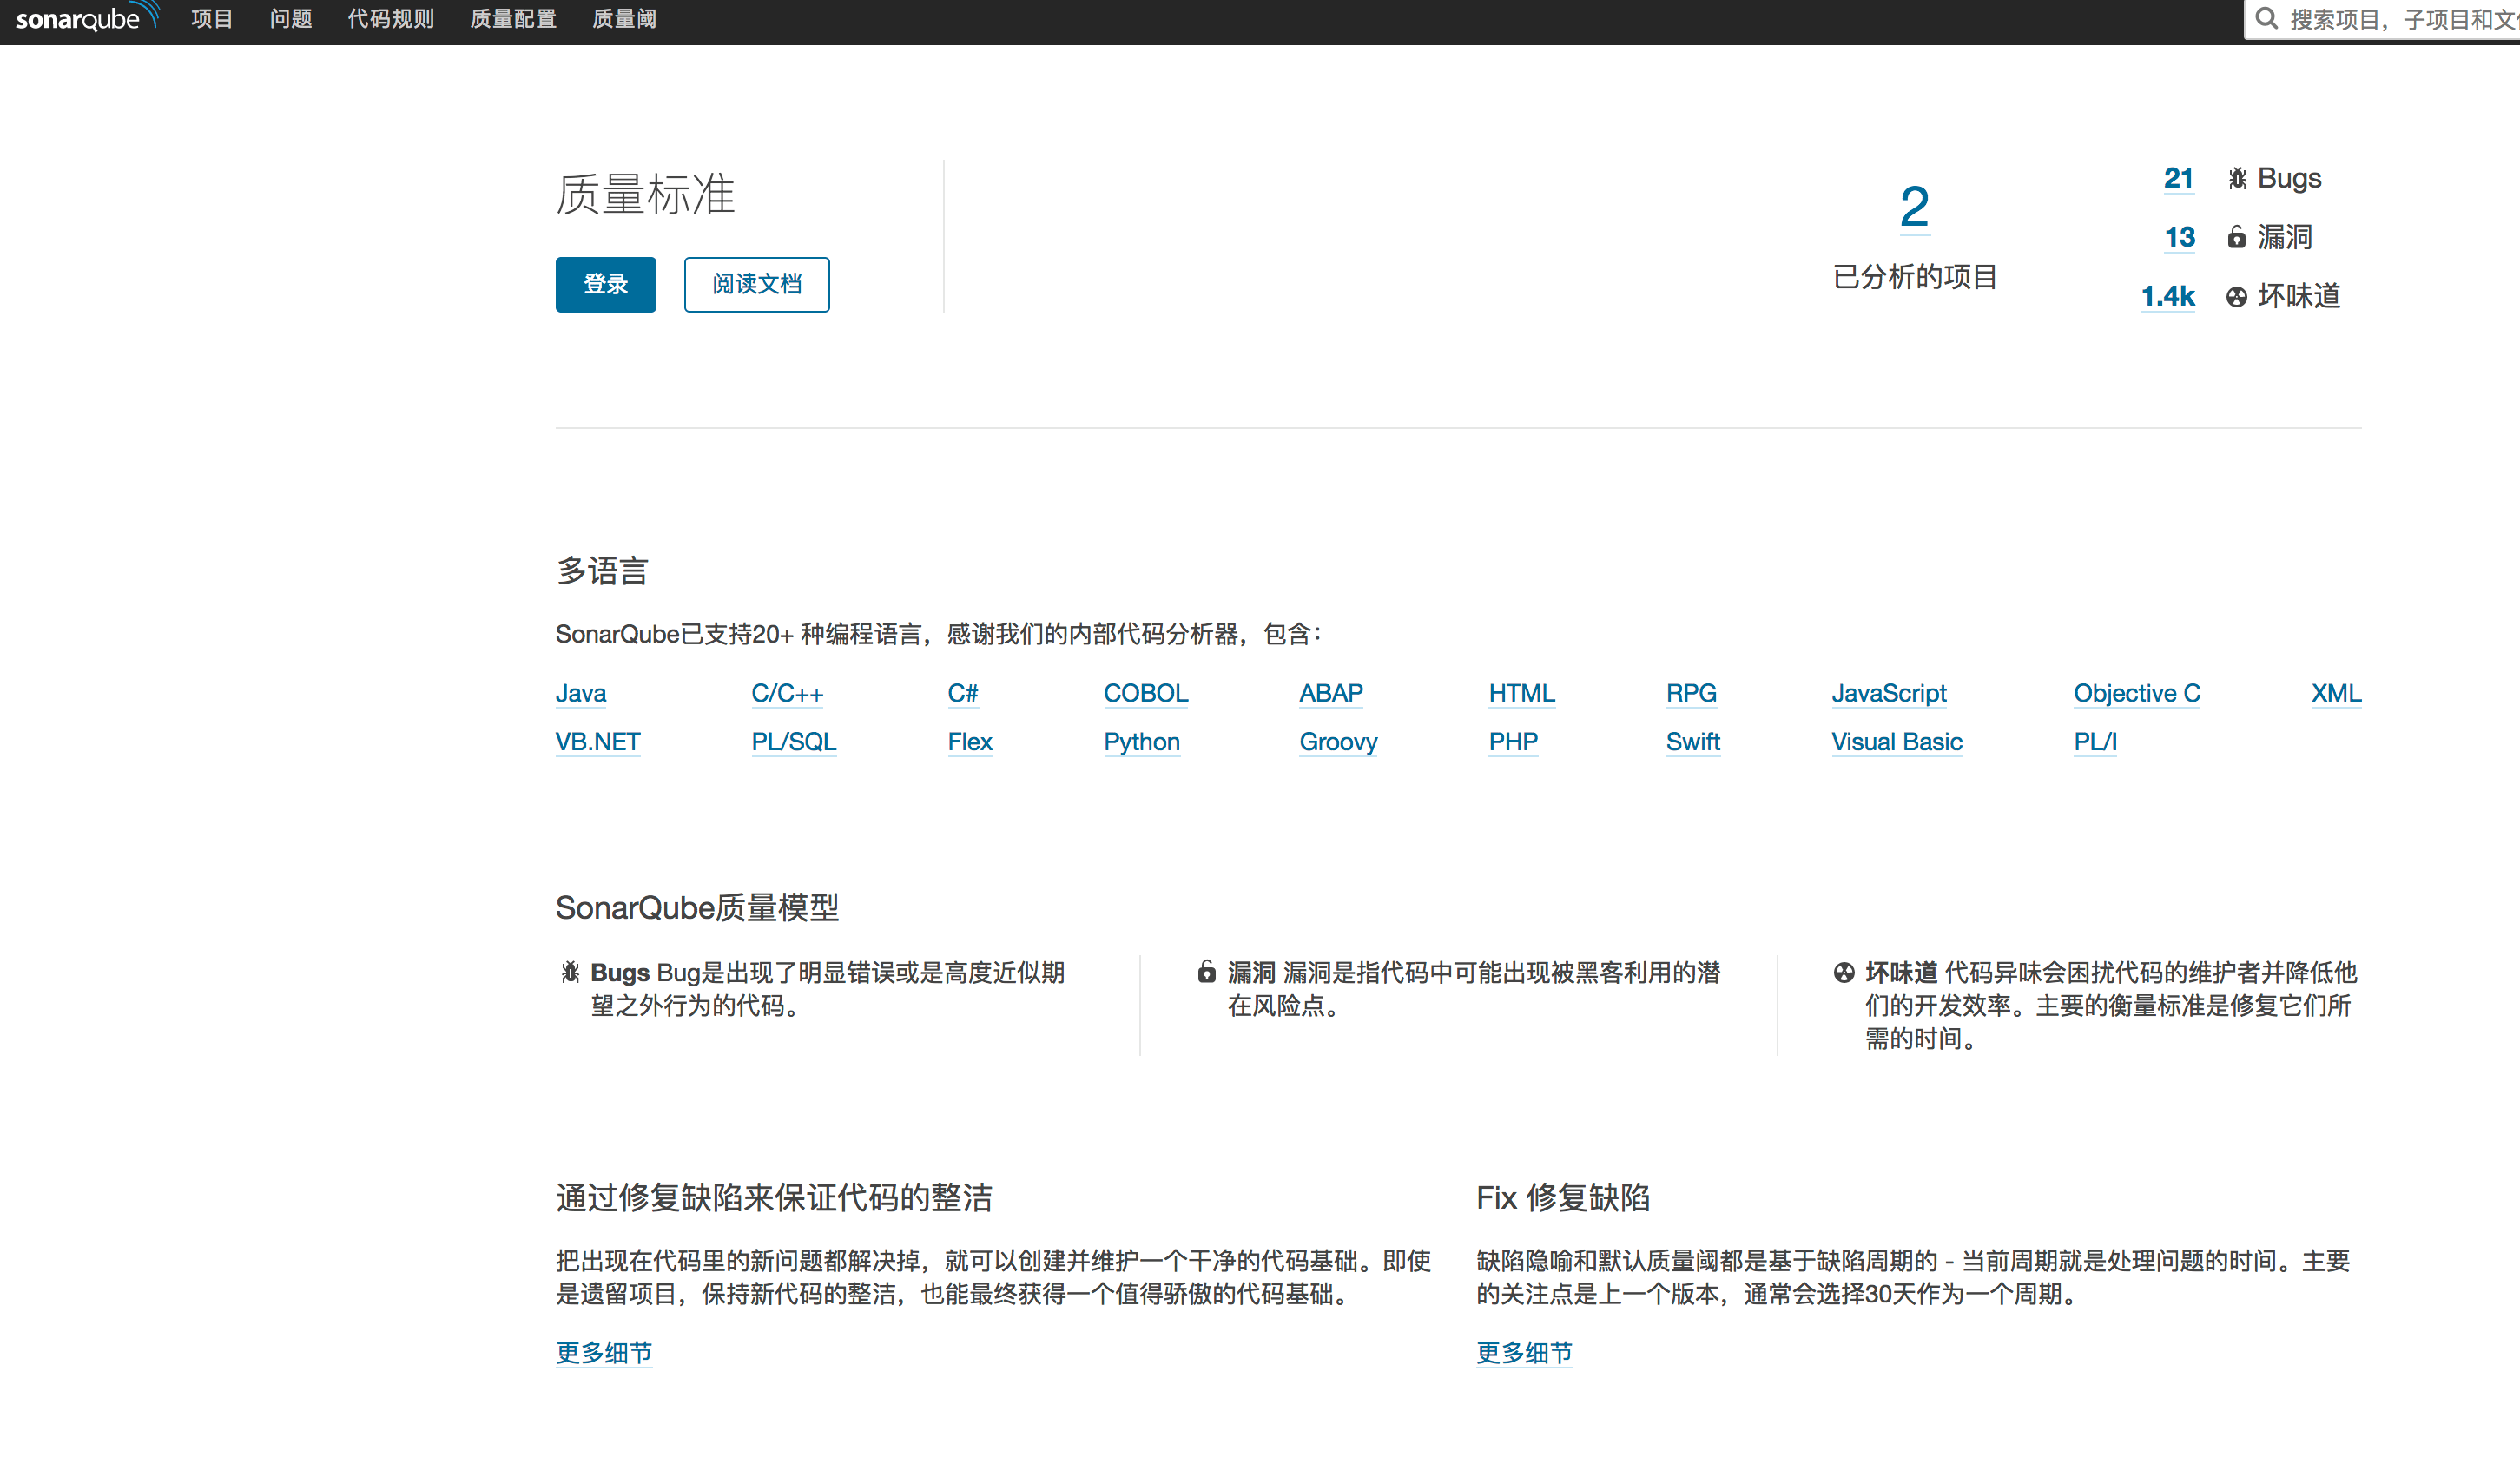The image size is (2520, 1464).
Task: Open the Objective C language link
Action: tap(2136, 693)
